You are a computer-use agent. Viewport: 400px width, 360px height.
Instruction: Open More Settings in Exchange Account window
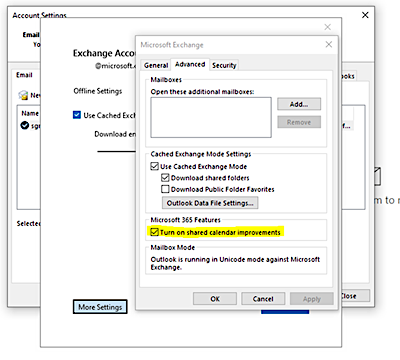click(100, 307)
